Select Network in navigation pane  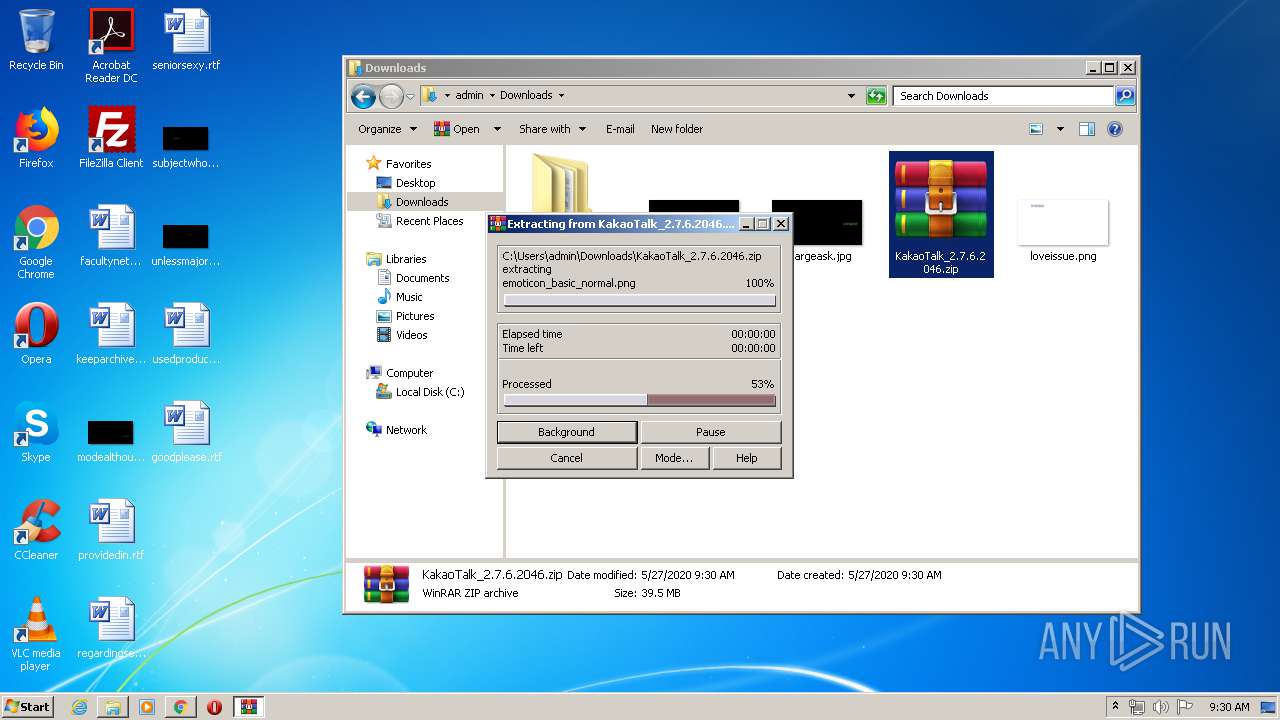(406, 430)
